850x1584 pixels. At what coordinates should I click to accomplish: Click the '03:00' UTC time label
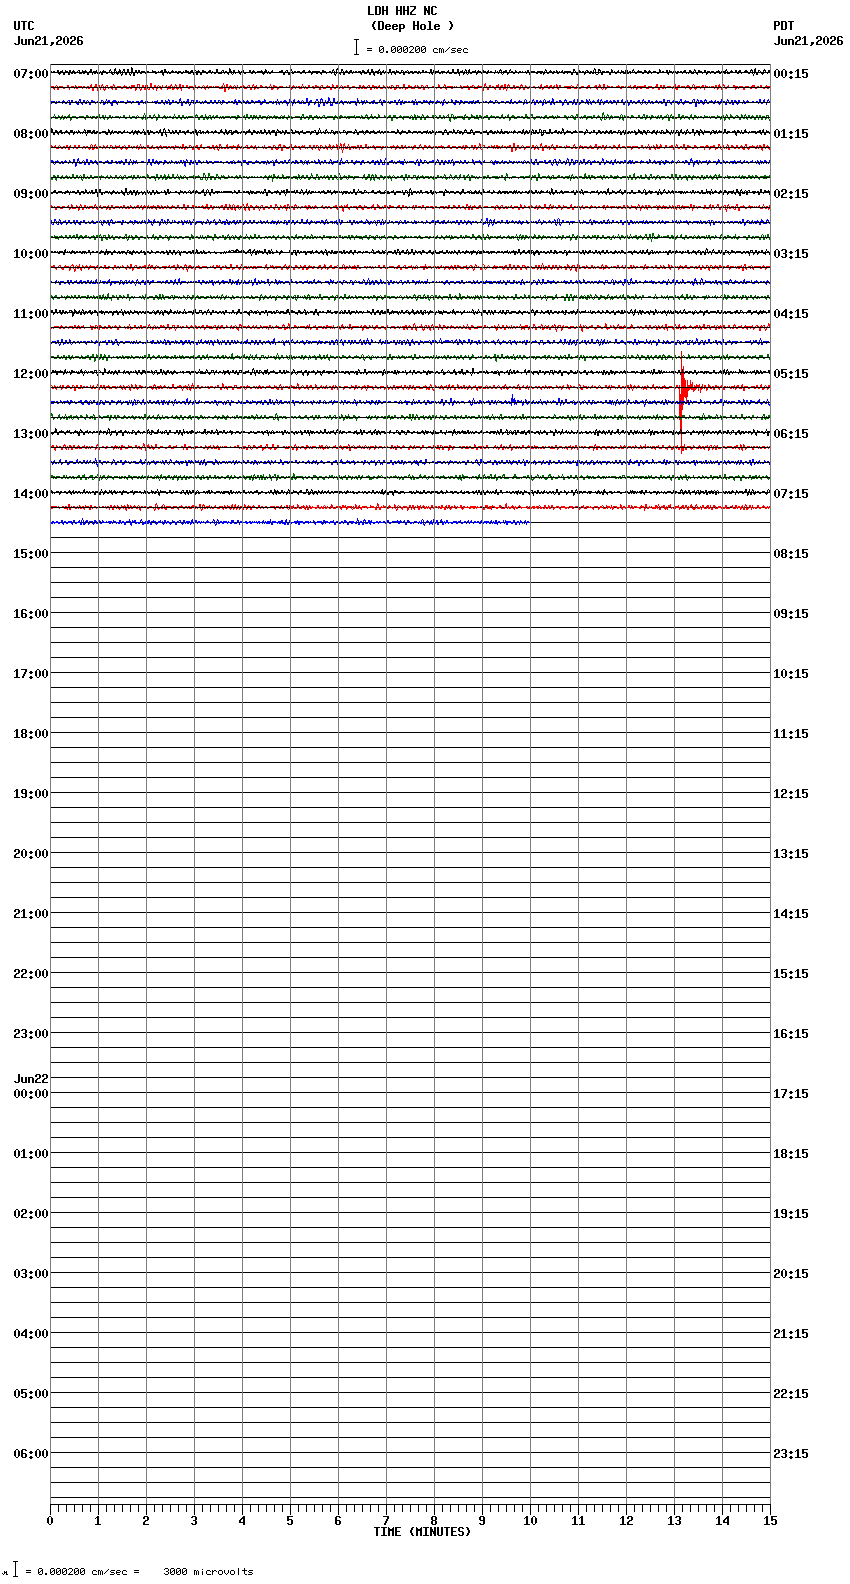(31, 1274)
